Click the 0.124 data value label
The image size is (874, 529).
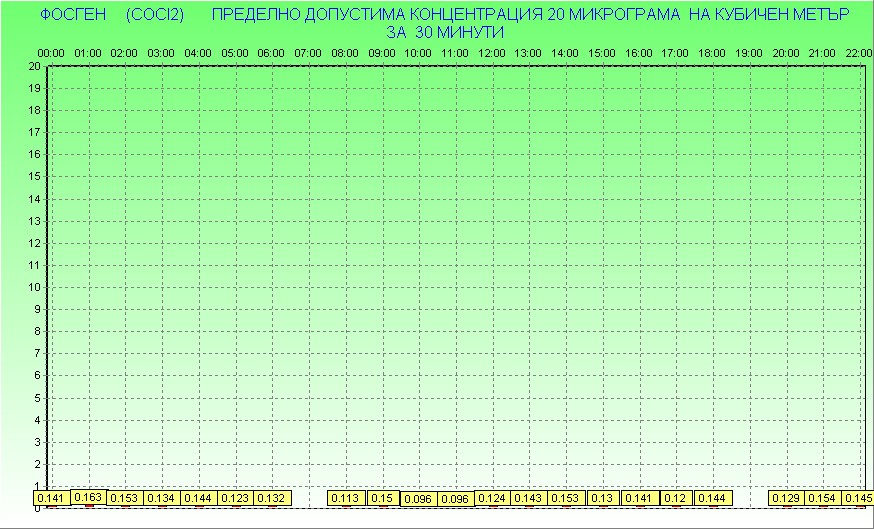tap(492, 498)
